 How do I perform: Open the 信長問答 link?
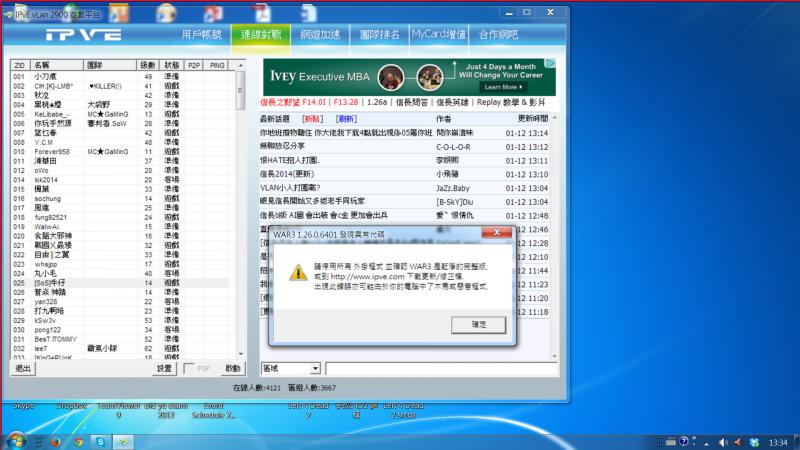[x=412, y=102]
